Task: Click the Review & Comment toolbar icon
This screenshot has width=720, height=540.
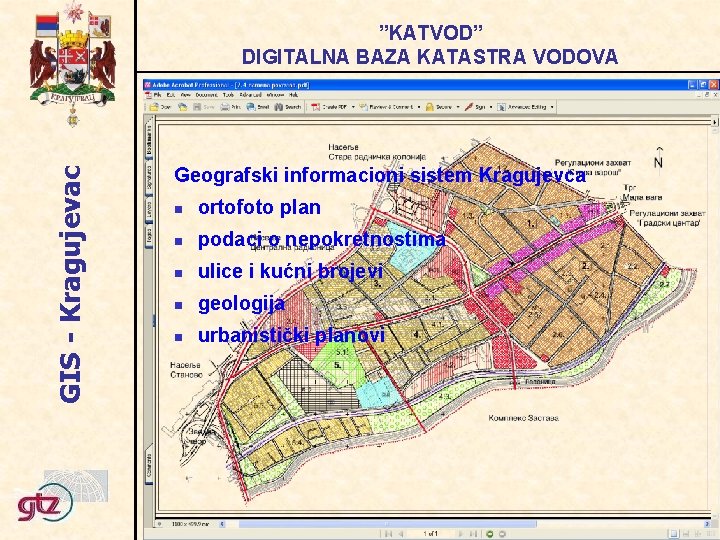Action: pos(363,107)
